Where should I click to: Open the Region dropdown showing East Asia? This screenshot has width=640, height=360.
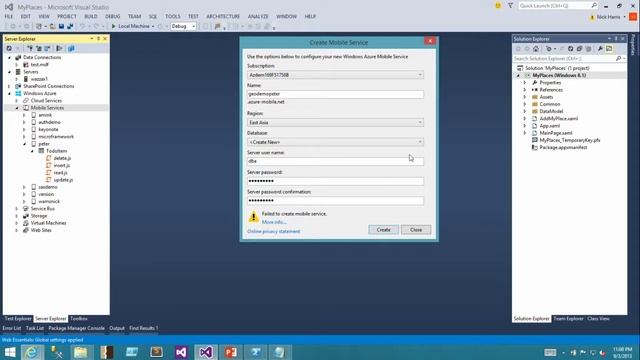[x=335, y=122]
